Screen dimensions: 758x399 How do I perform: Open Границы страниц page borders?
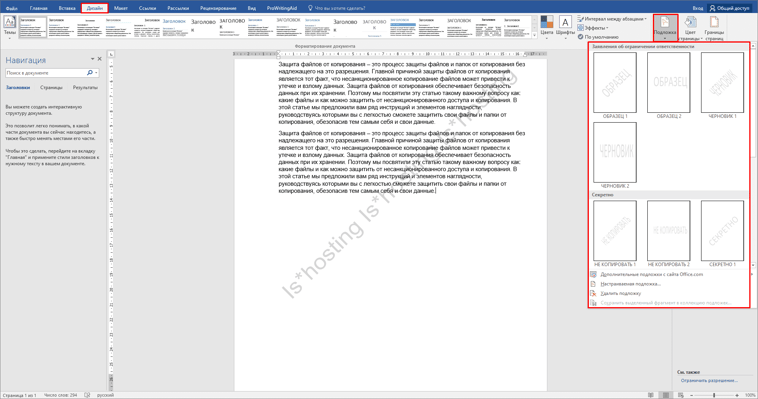[x=714, y=28]
